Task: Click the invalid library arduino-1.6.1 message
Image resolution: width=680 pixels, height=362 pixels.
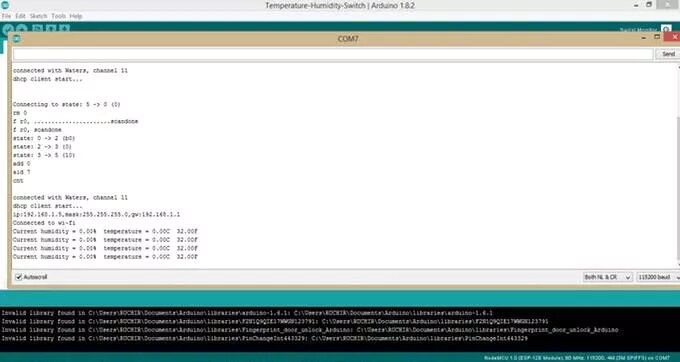Action: tap(247, 313)
